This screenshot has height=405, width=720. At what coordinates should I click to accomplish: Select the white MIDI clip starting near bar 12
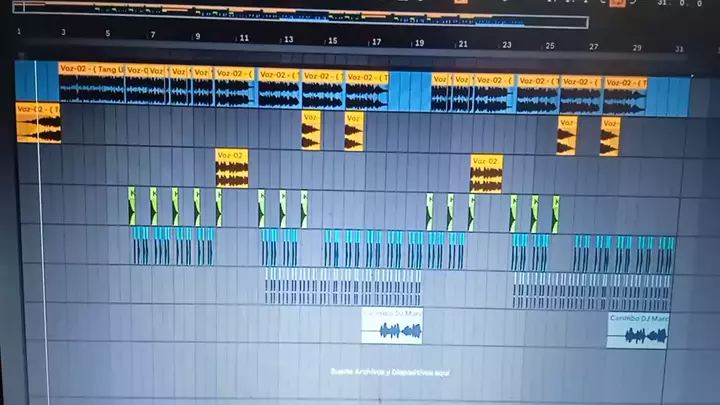click(x=342, y=287)
